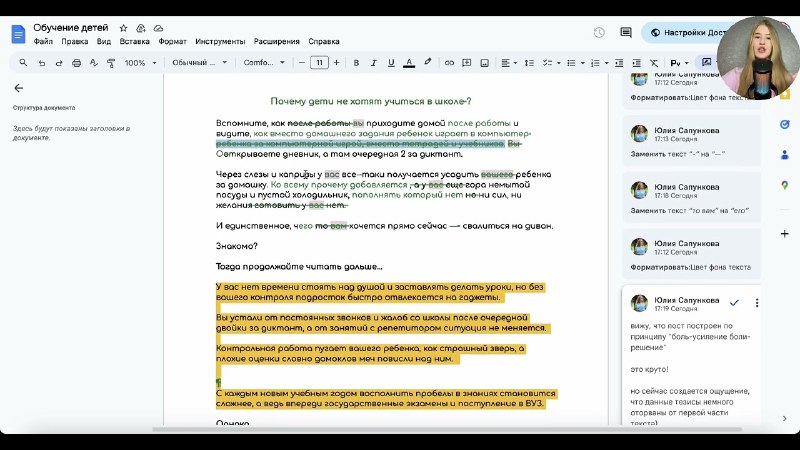Open the Вид menu

104,41
